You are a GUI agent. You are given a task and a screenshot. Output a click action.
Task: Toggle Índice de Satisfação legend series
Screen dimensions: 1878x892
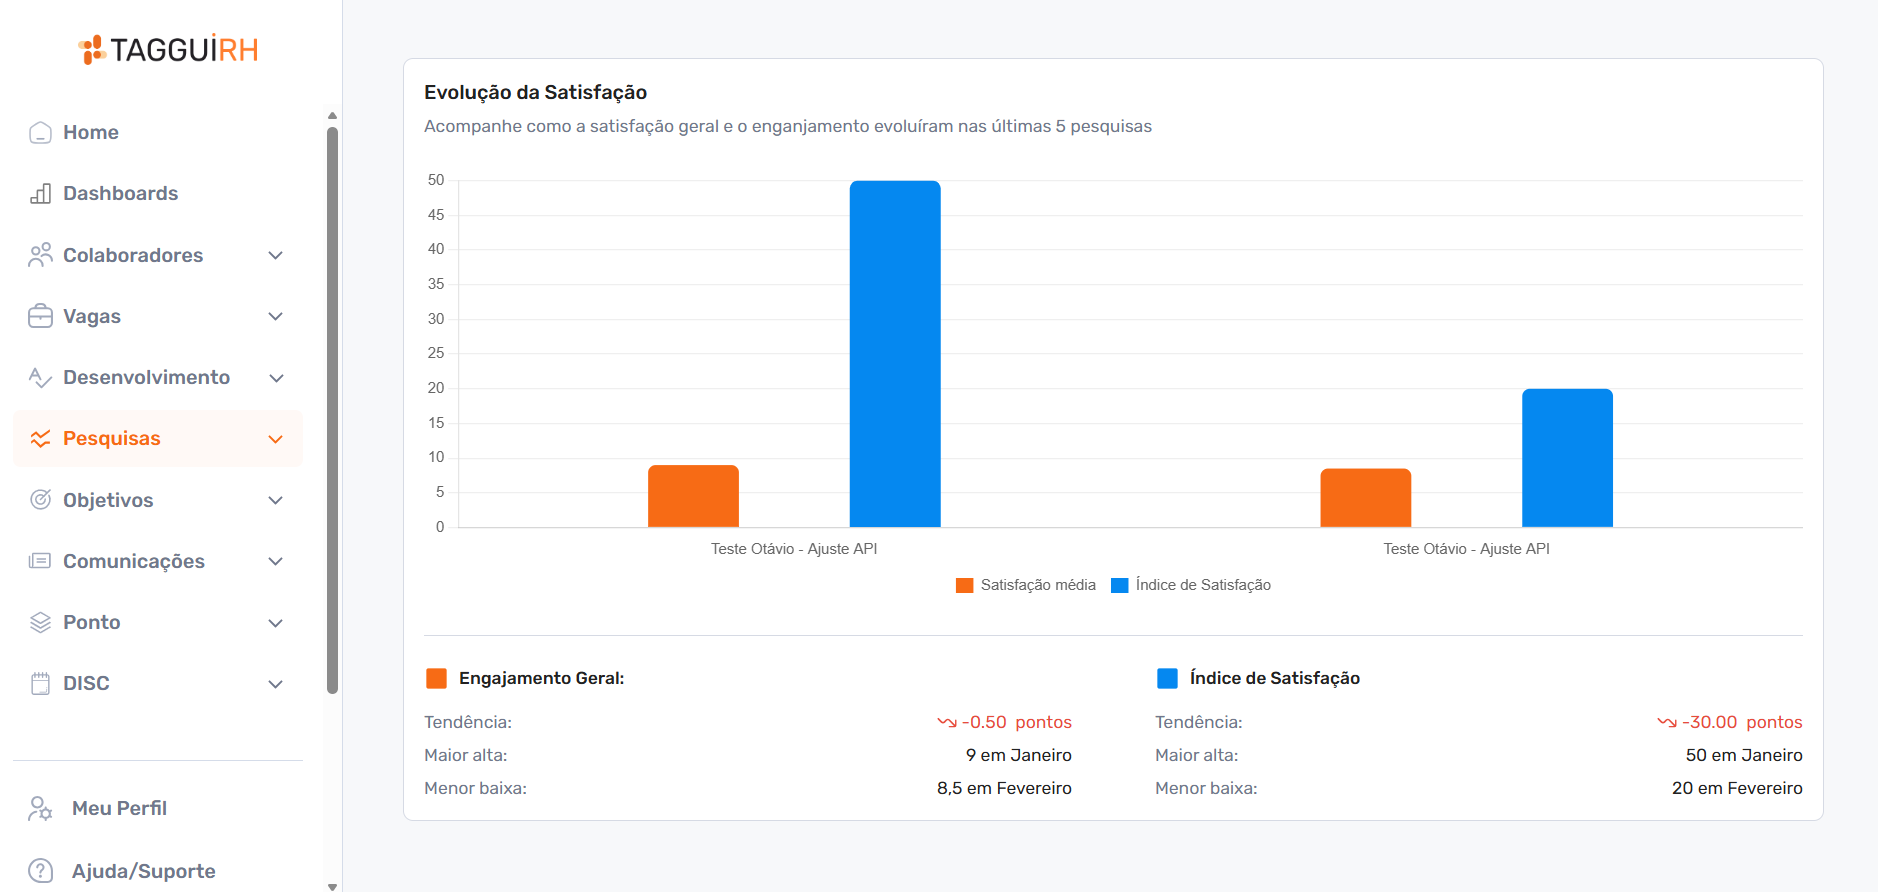[1191, 585]
